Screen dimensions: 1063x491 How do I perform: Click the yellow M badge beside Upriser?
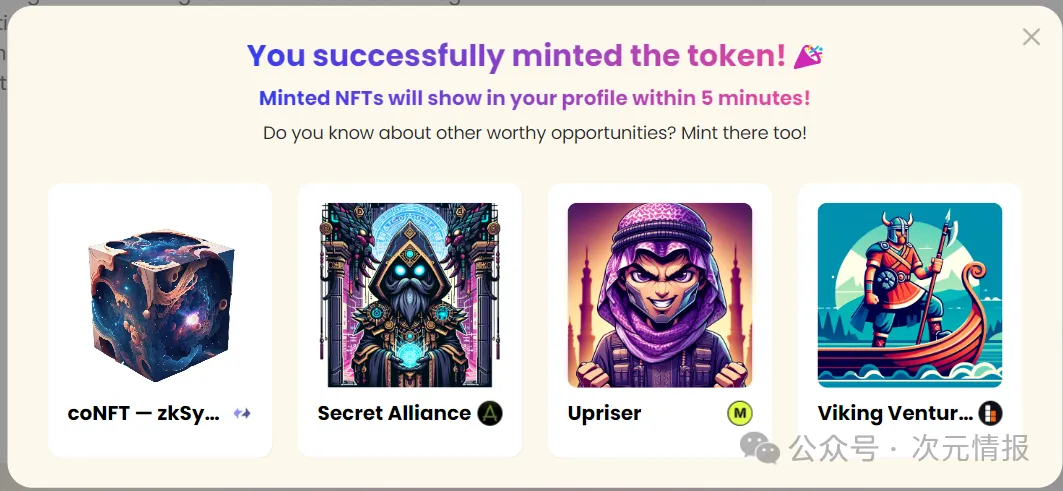[739, 413]
